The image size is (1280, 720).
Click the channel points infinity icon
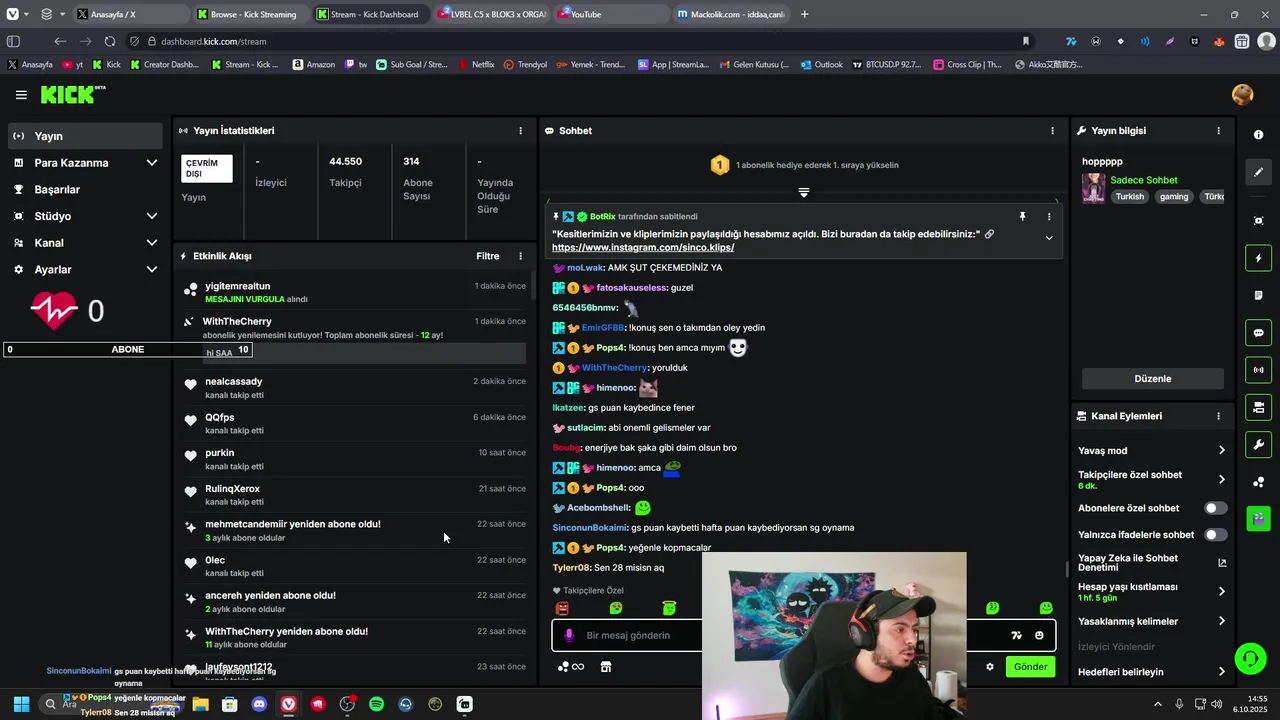coord(571,667)
